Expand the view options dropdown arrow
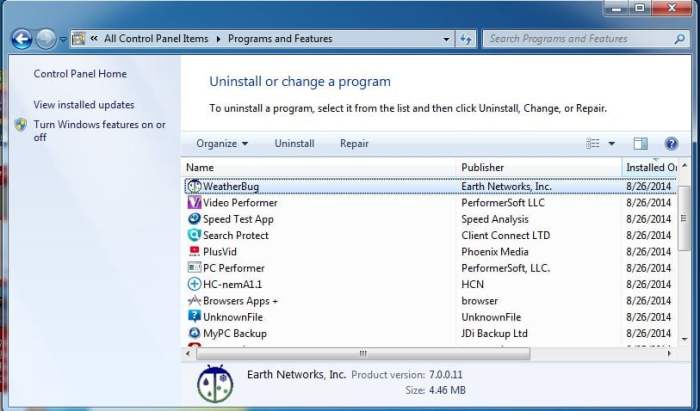 coord(612,144)
